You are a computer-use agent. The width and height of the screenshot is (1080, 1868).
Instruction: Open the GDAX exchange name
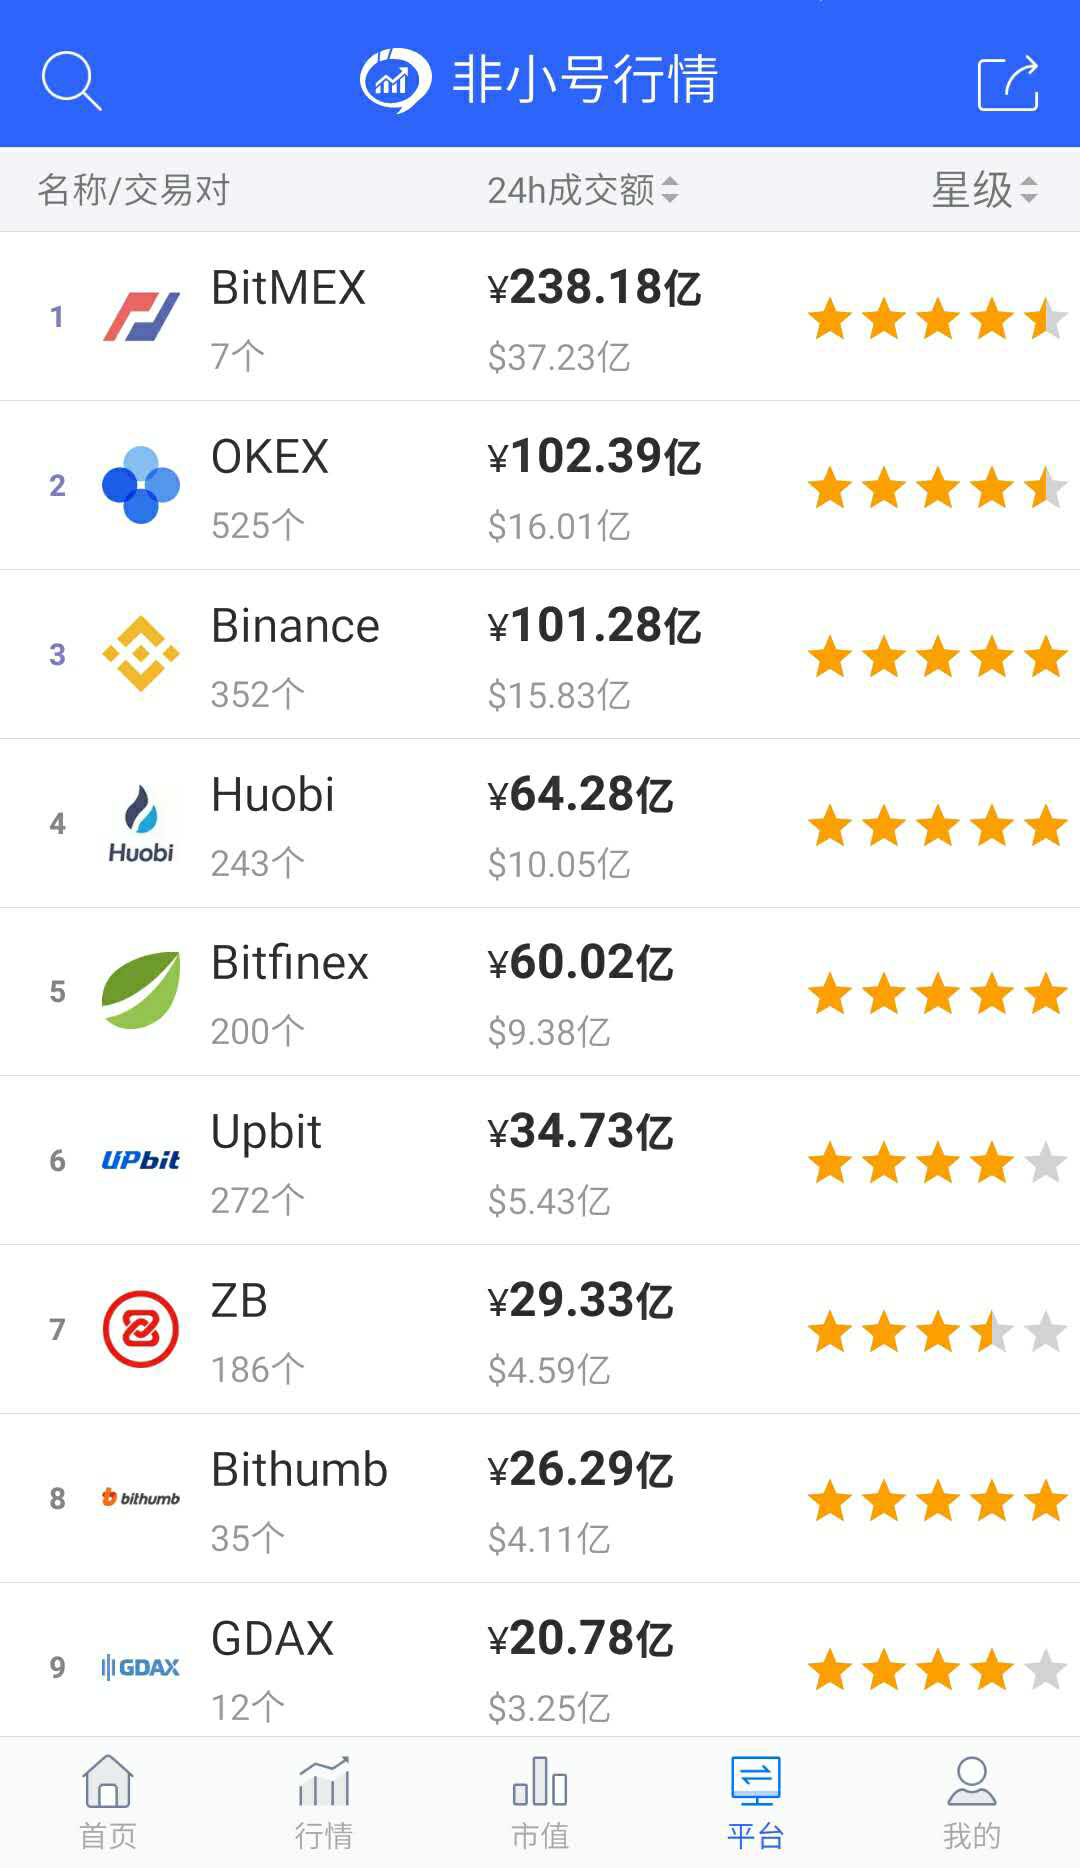click(272, 1639)
